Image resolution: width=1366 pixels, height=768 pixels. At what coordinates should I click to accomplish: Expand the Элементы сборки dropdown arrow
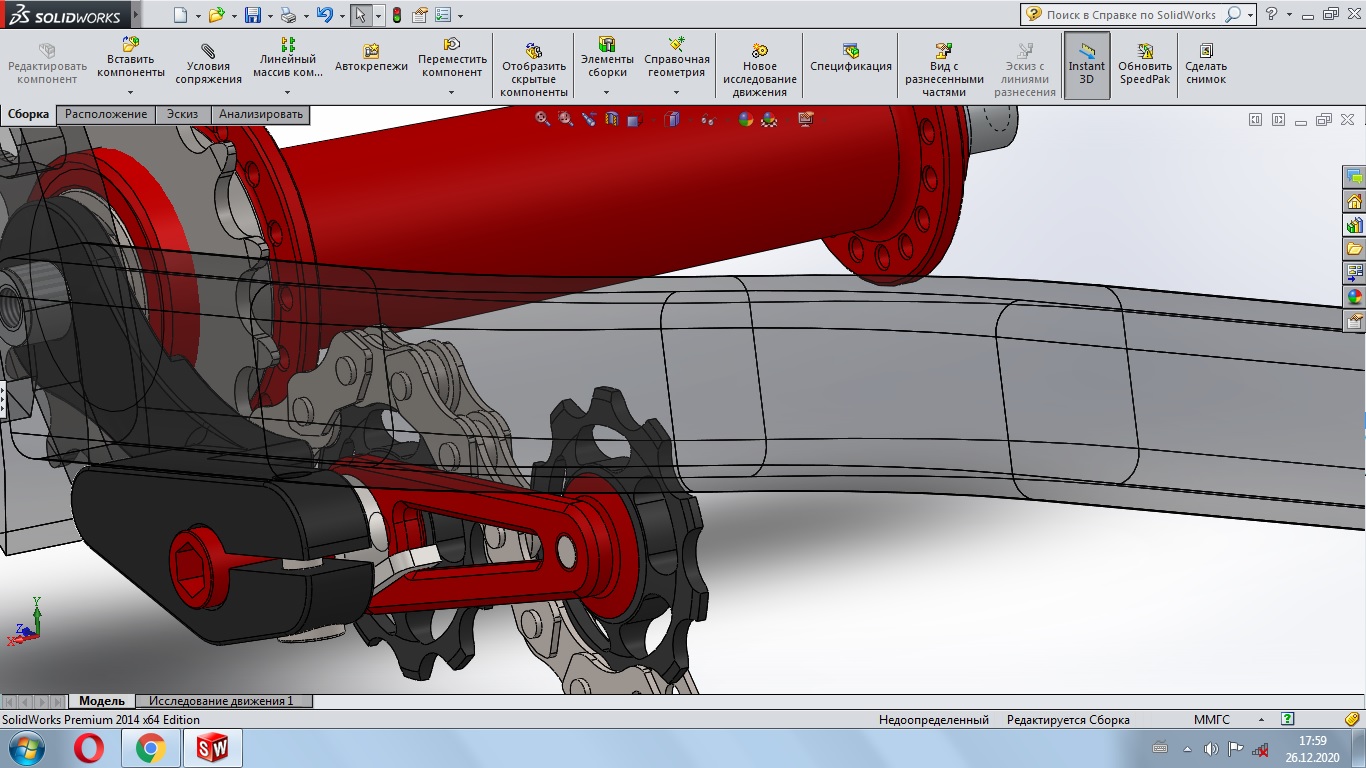(x=606, y=92)
